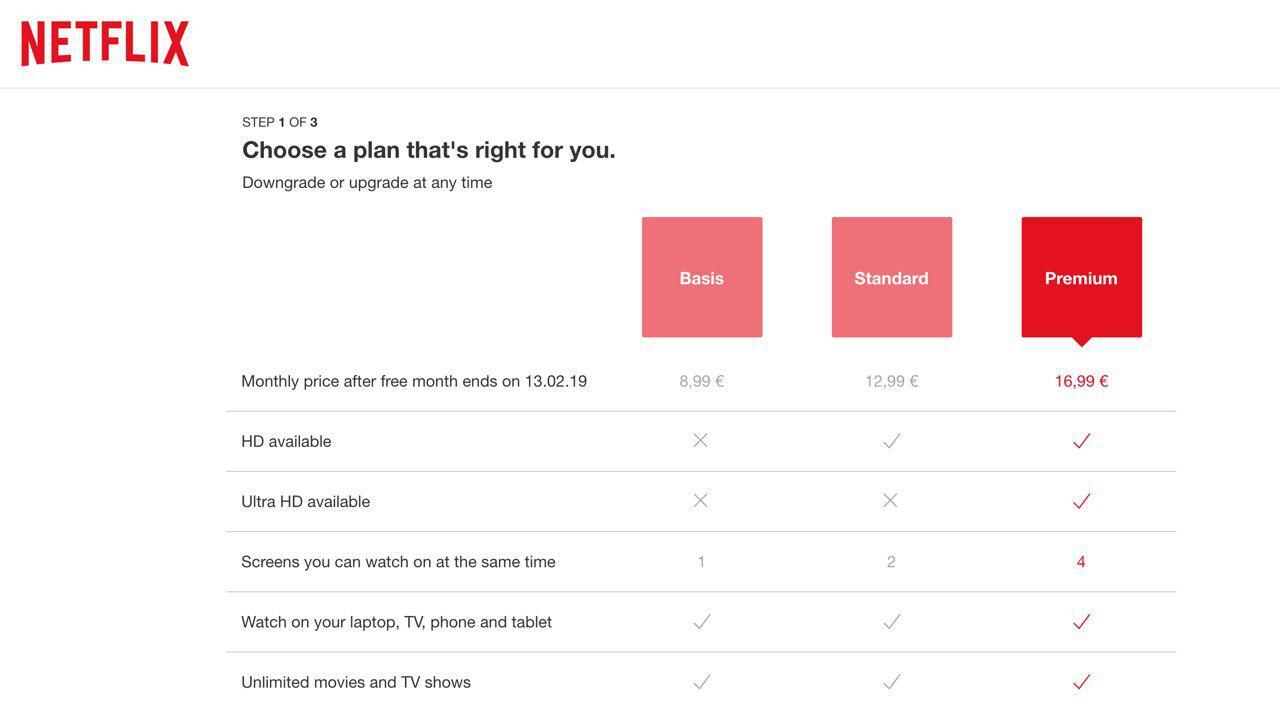1280x709 pixels.
Task: Click red Ultra HD checkmark under Premium
Action: click(1081, 501)
